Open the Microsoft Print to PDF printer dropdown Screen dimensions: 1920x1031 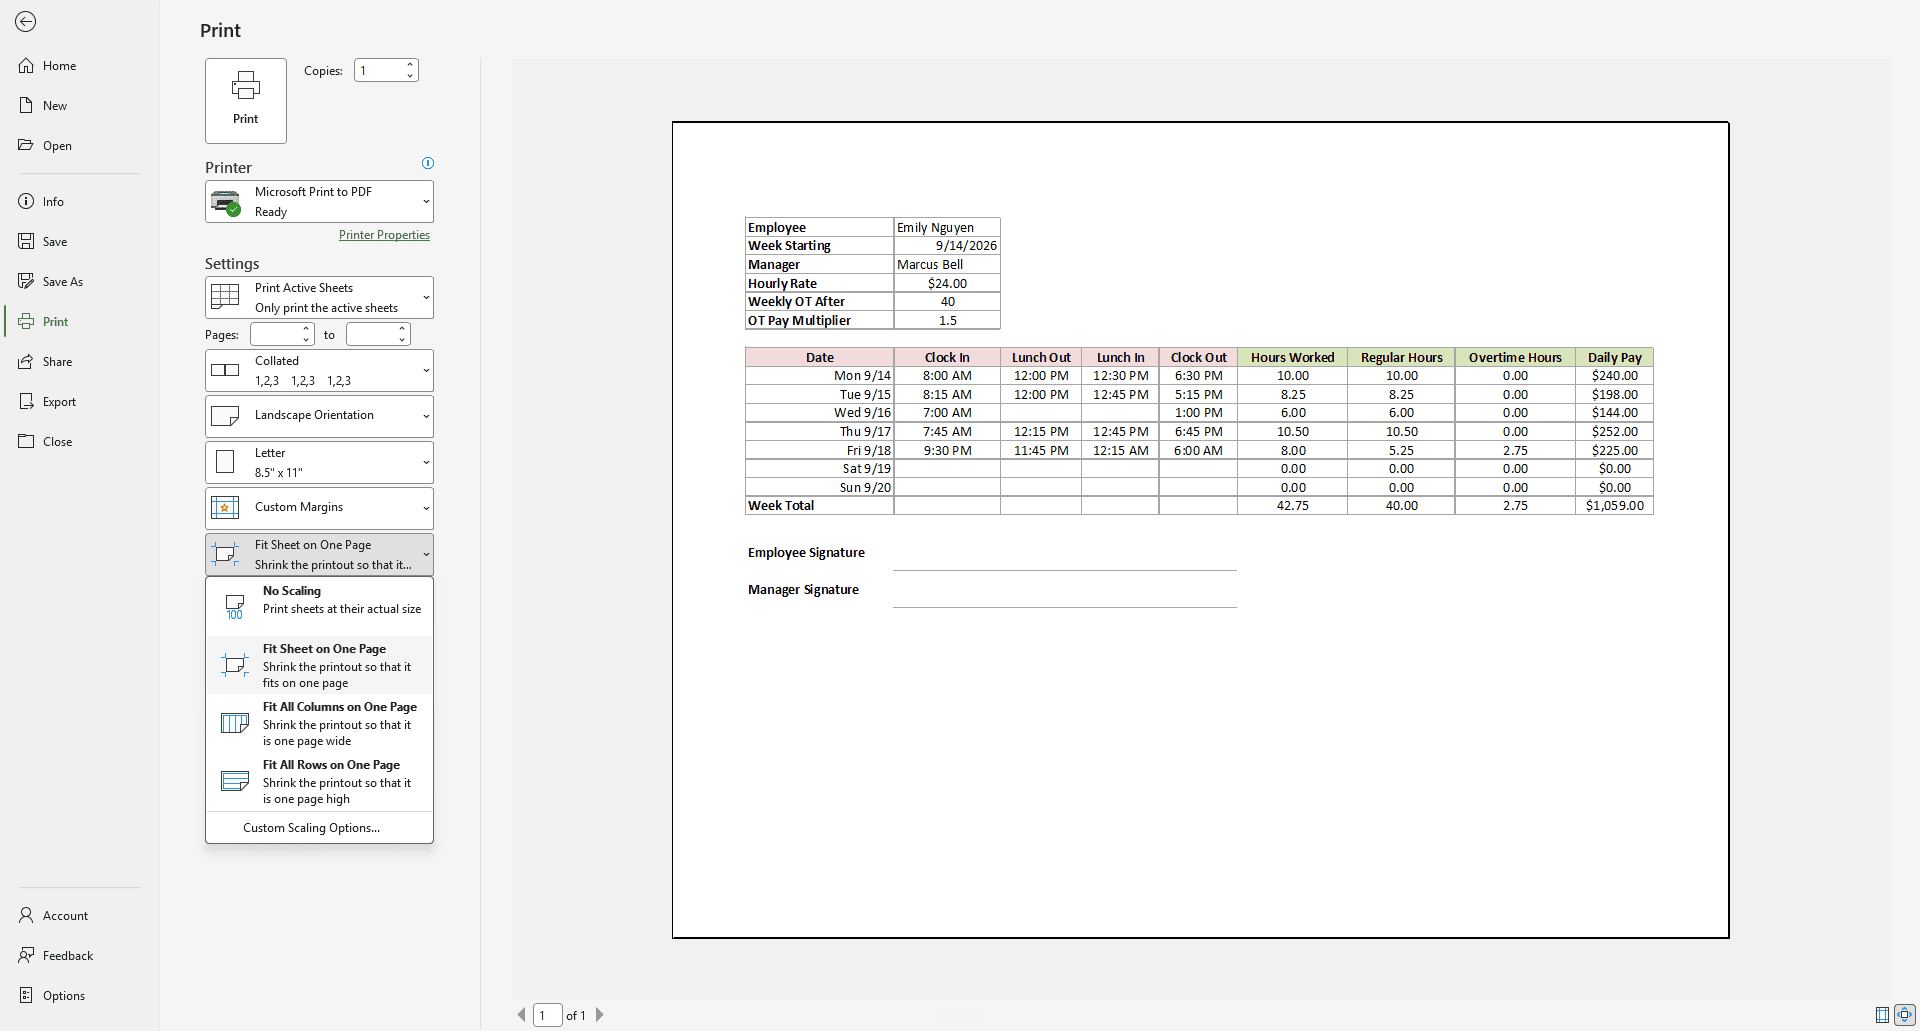point(320,202)
